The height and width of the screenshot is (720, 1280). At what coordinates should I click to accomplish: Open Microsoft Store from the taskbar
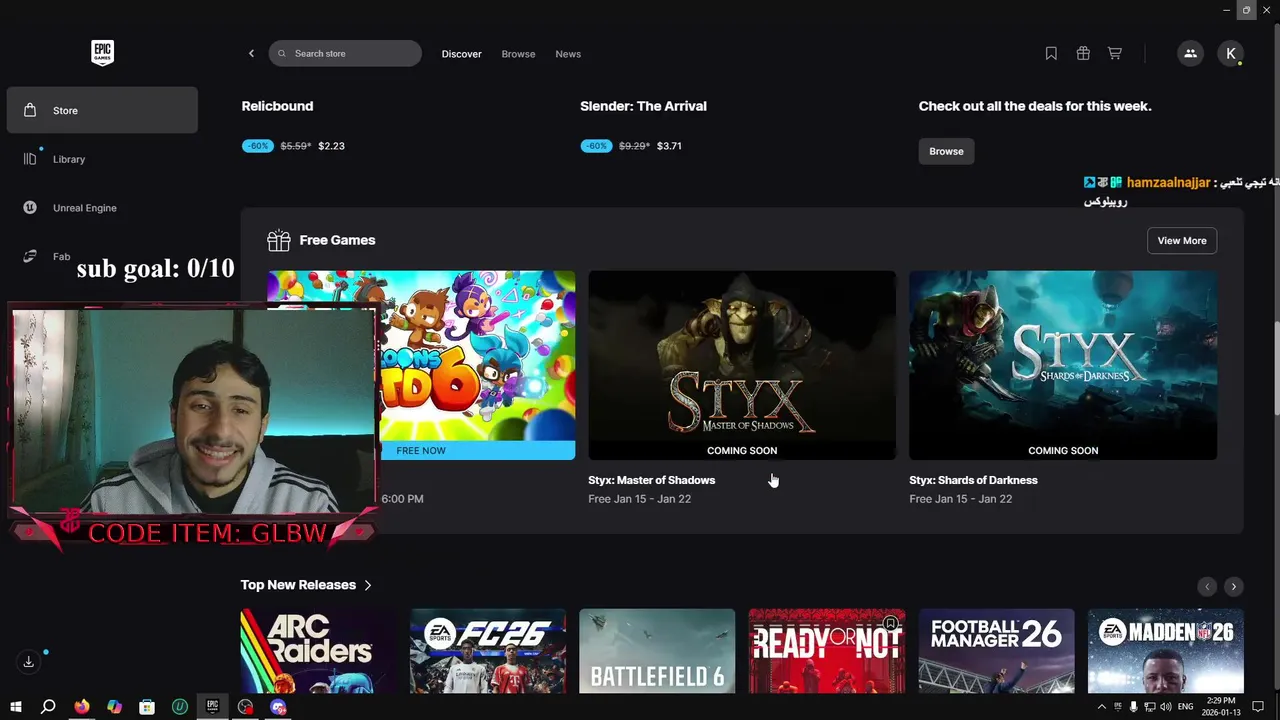point(147,707)
